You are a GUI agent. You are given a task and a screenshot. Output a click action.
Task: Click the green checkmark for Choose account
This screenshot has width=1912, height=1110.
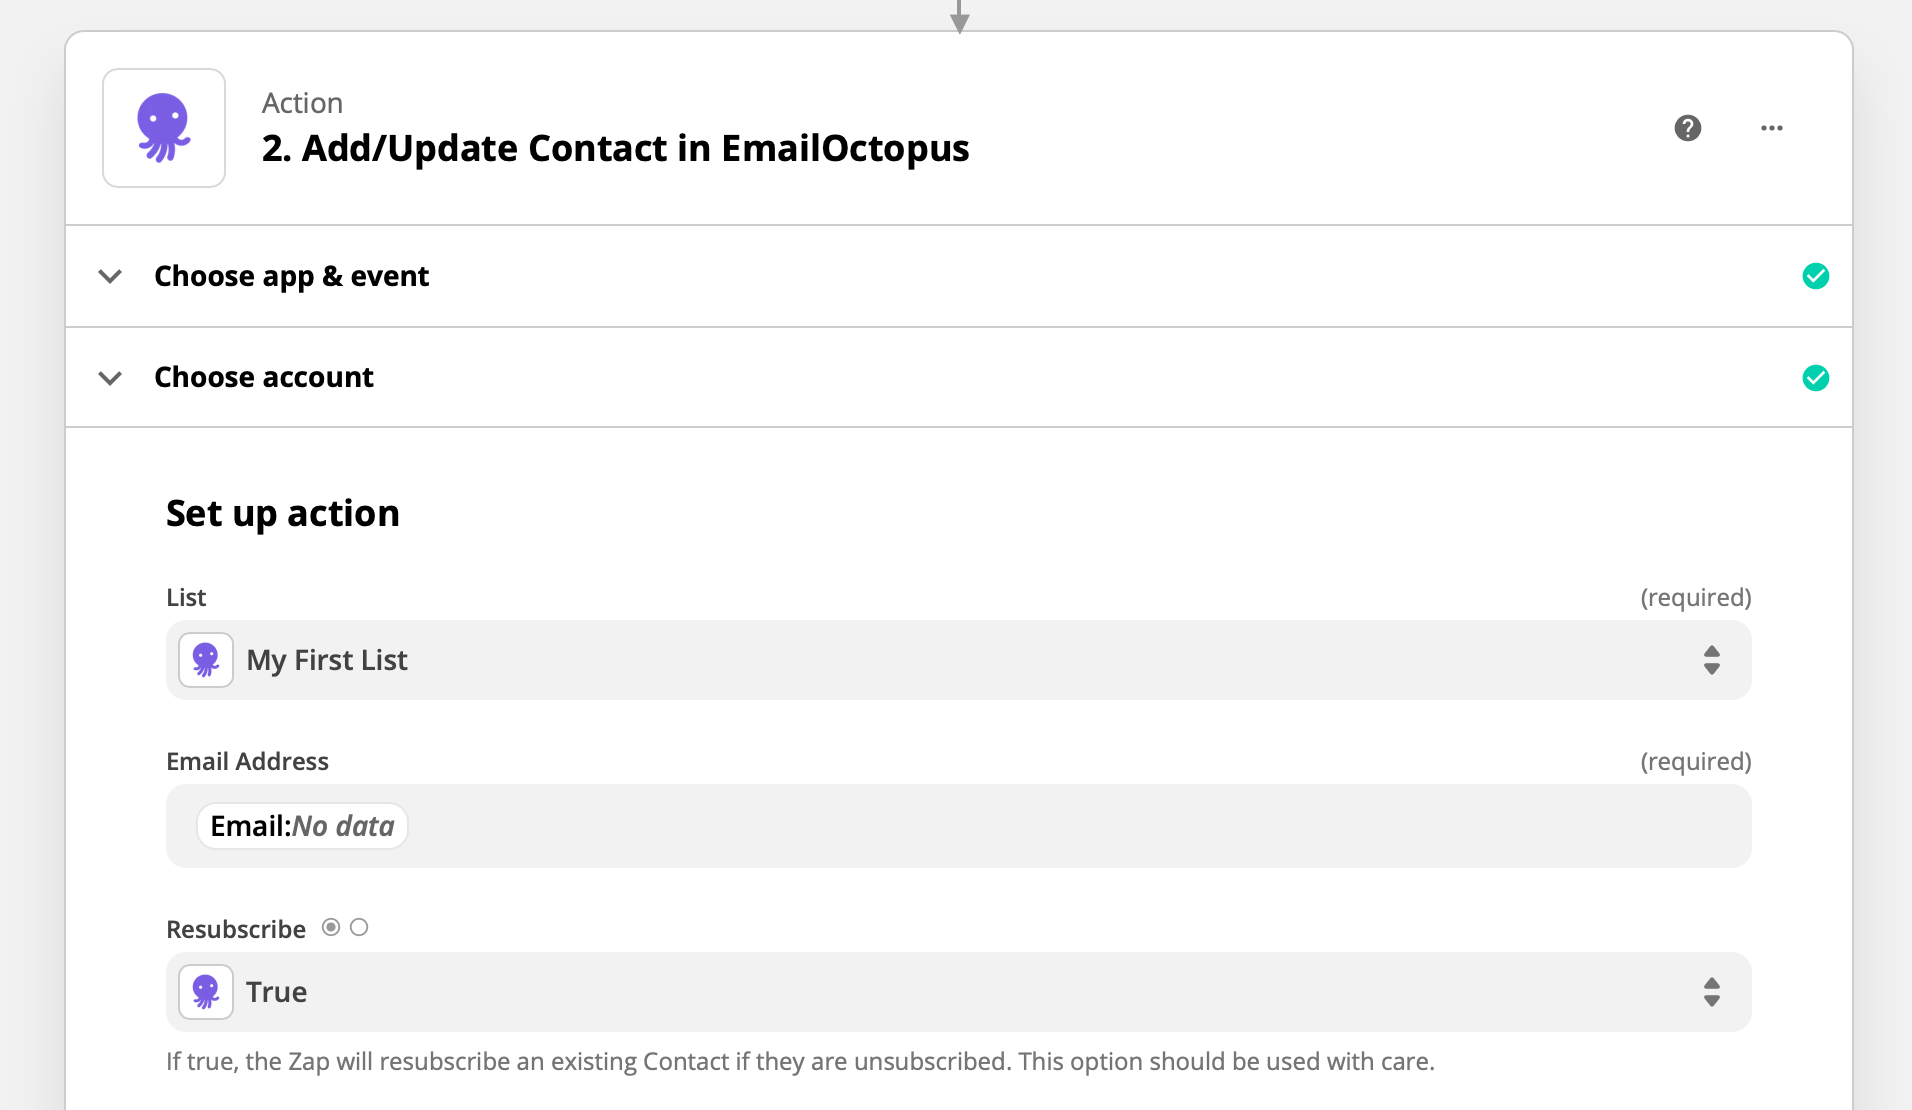coord(1816,377)
